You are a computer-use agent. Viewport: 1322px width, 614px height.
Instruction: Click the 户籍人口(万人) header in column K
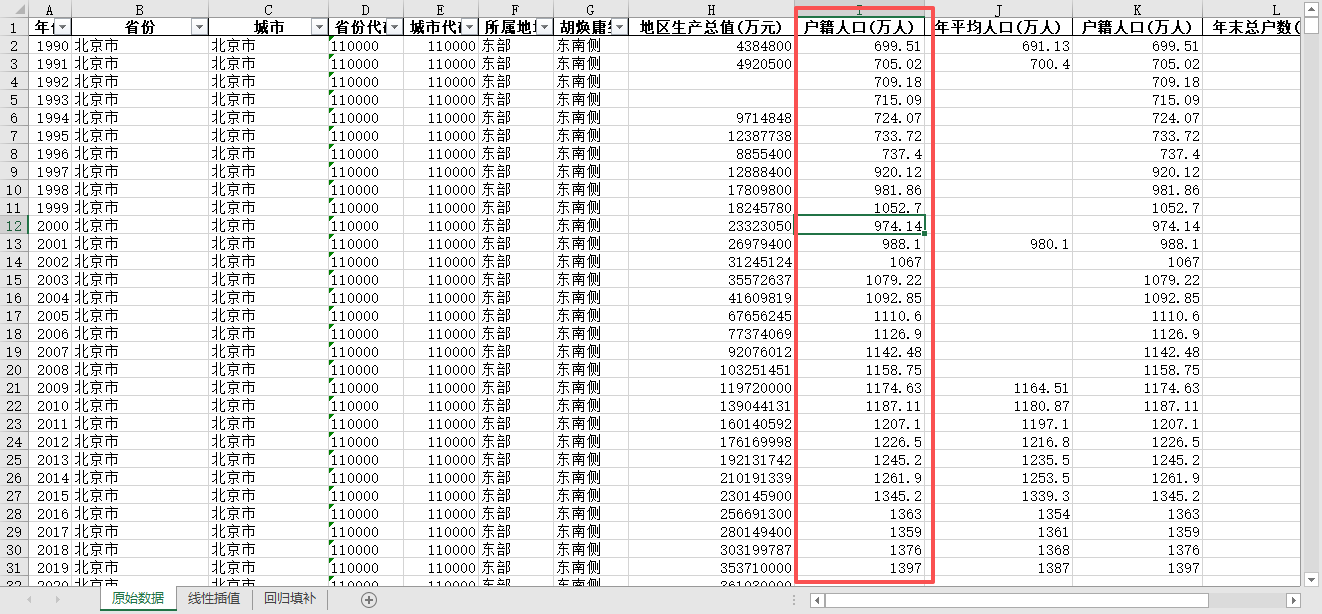click(x=1137, y=27)
